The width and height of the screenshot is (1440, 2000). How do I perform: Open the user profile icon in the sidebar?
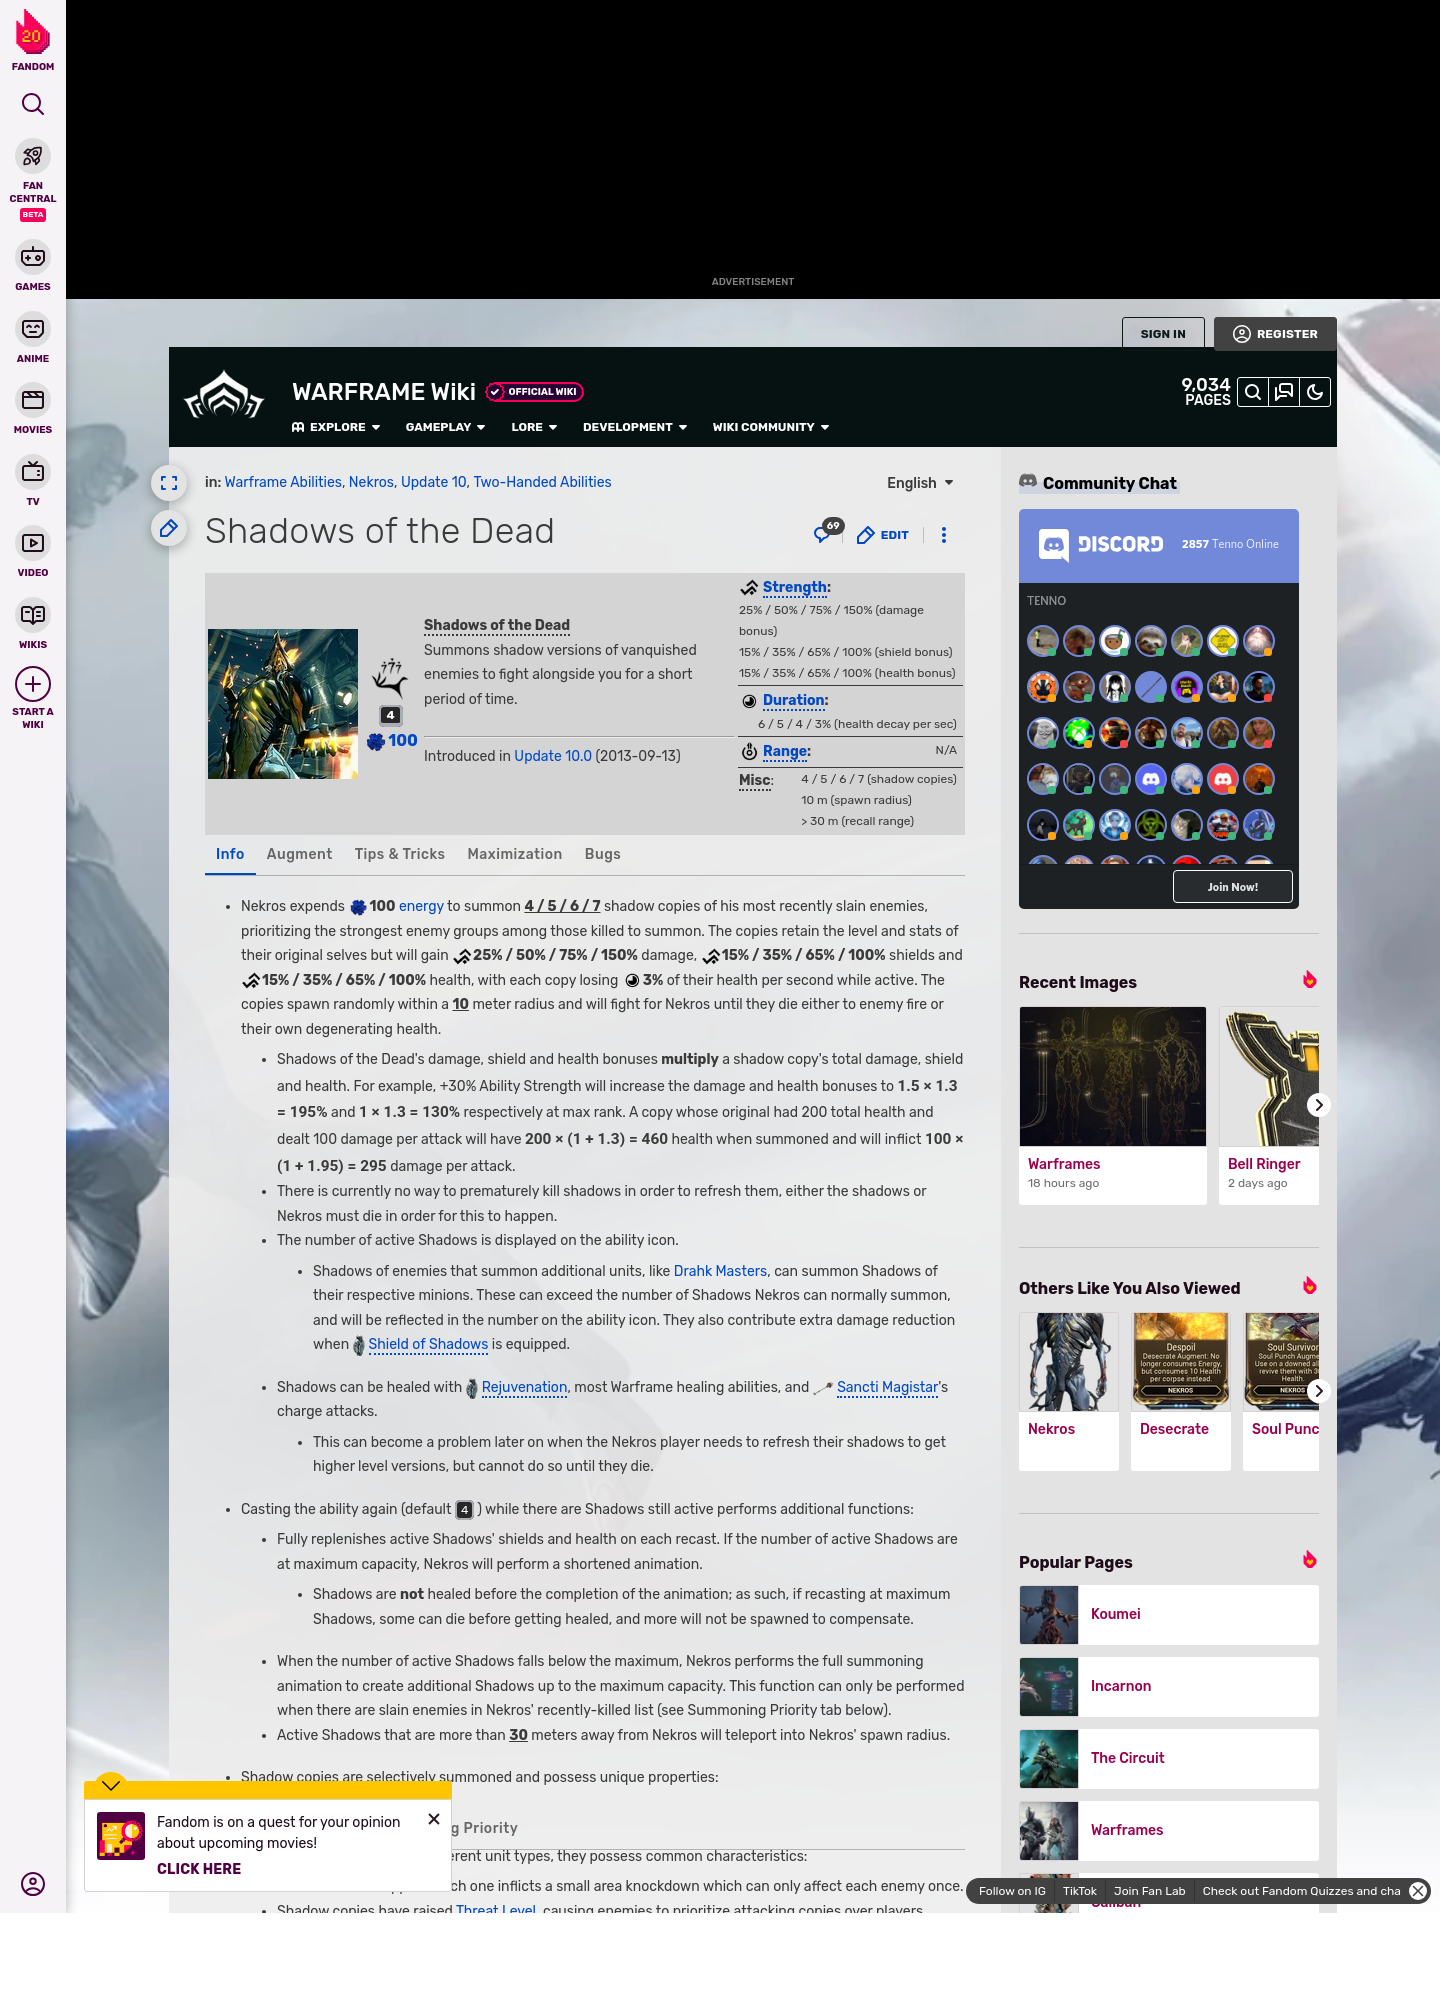pyautogui.click(x=33, y=1884)
